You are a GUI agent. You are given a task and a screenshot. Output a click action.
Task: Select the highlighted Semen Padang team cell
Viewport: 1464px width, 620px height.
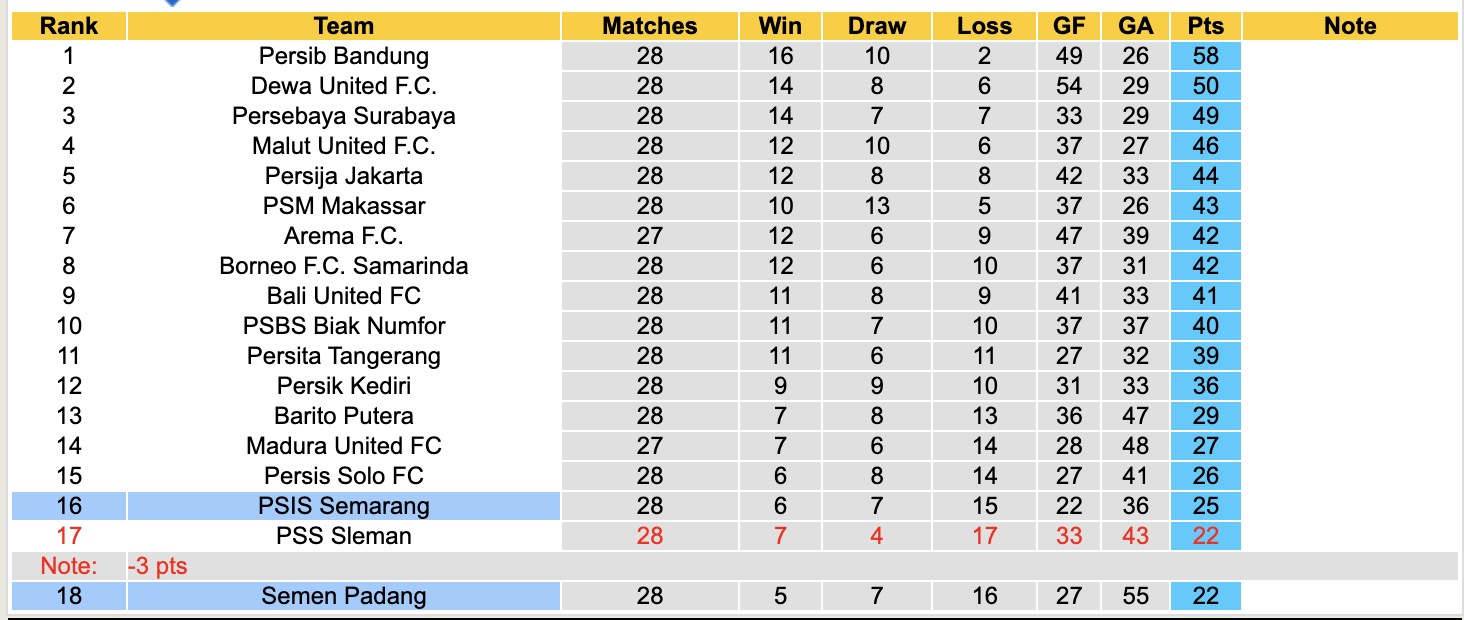coord(343,597)
